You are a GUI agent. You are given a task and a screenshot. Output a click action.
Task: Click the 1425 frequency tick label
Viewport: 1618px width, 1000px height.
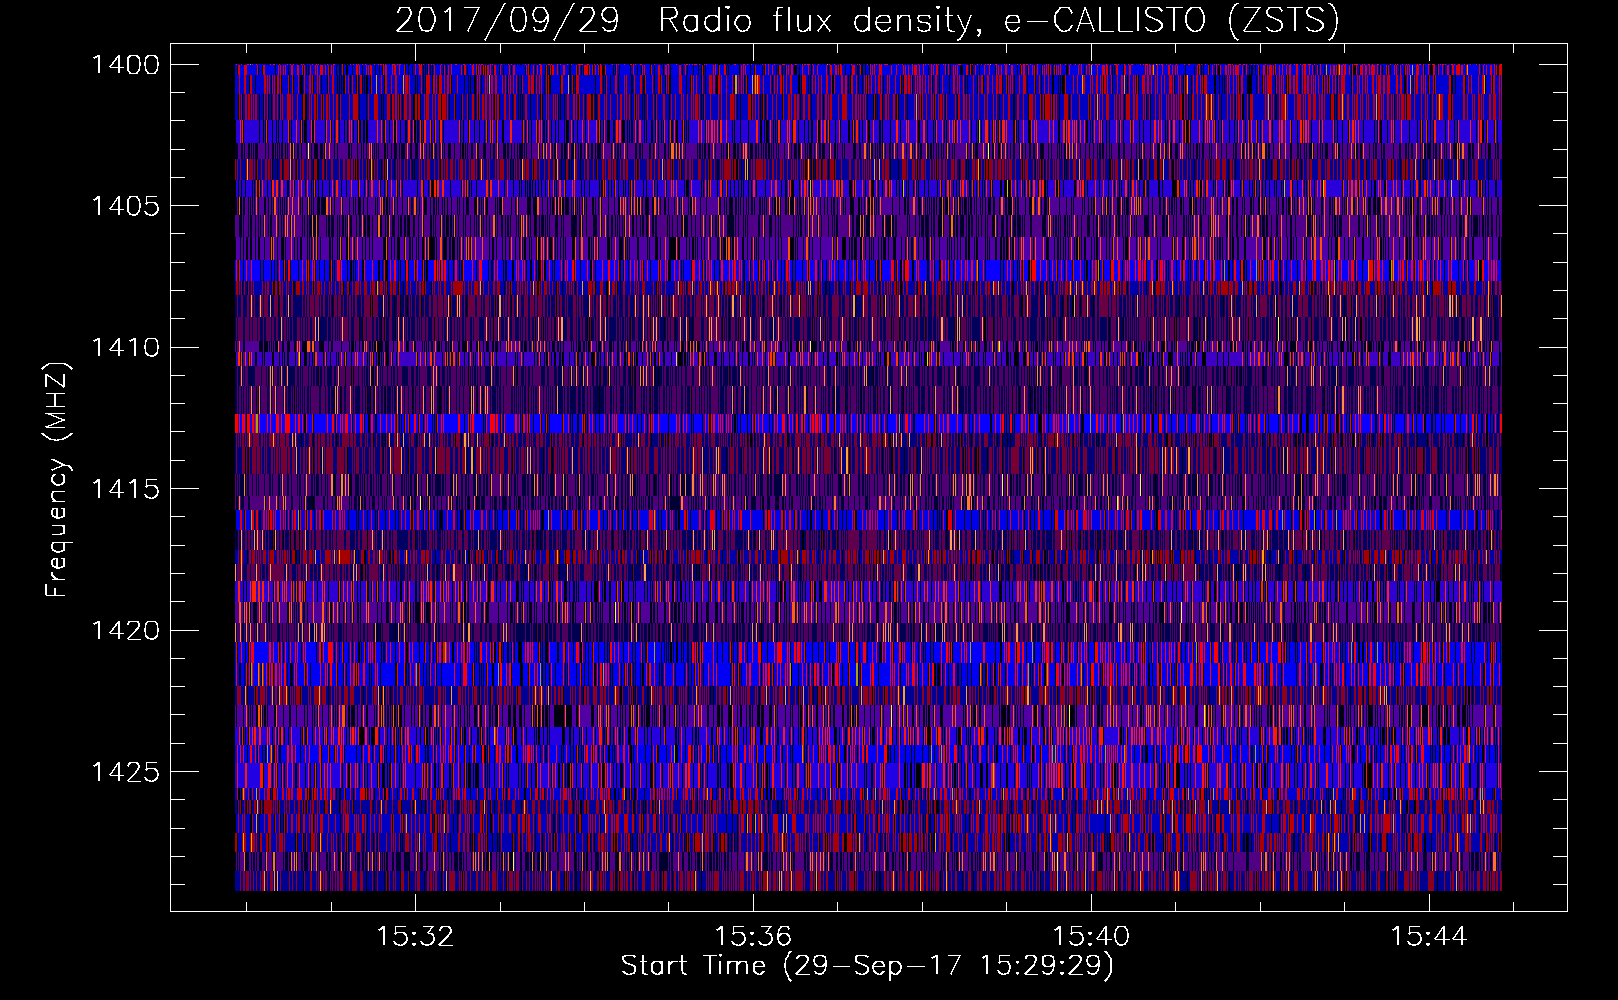tap(125, 772)
